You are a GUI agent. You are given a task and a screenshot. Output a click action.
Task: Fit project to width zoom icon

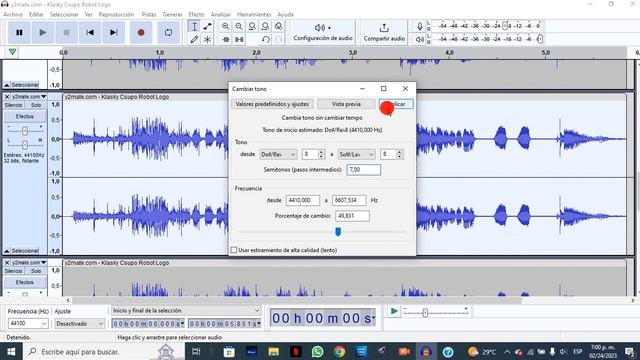[265, 27]
